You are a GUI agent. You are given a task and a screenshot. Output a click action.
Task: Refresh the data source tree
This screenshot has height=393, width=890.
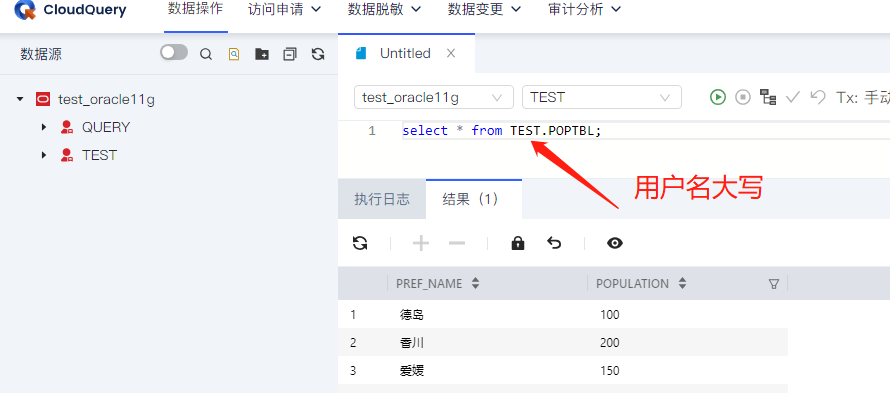point(318,55)
